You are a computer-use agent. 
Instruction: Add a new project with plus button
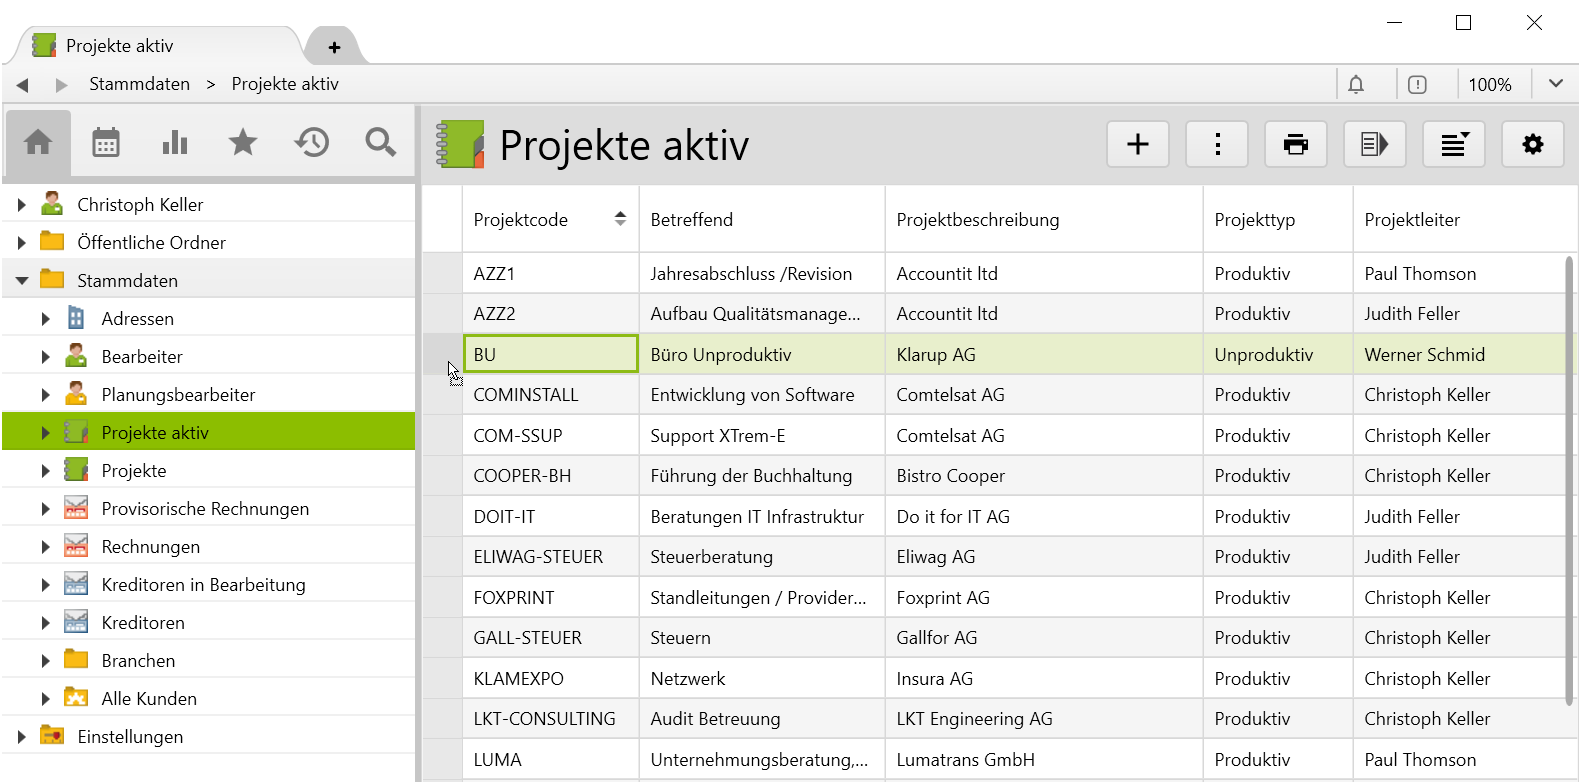click(1138, 145)
